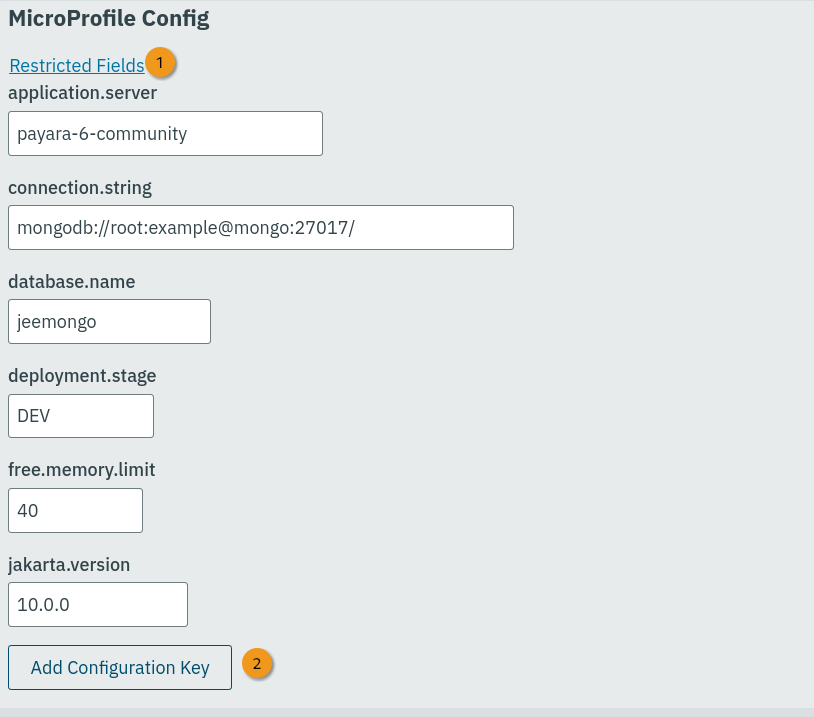Click the deployment.stage label
The width and height of the screenshot is (814, 717).
(x=82, y=376)
